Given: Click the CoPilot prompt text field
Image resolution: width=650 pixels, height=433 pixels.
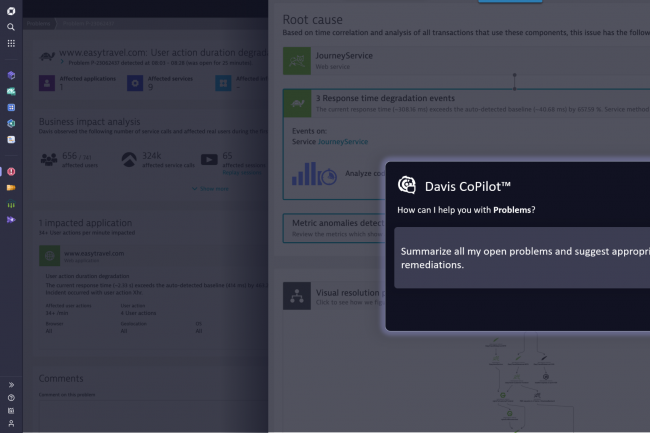Looking at the screenshot, I should 520,257.
